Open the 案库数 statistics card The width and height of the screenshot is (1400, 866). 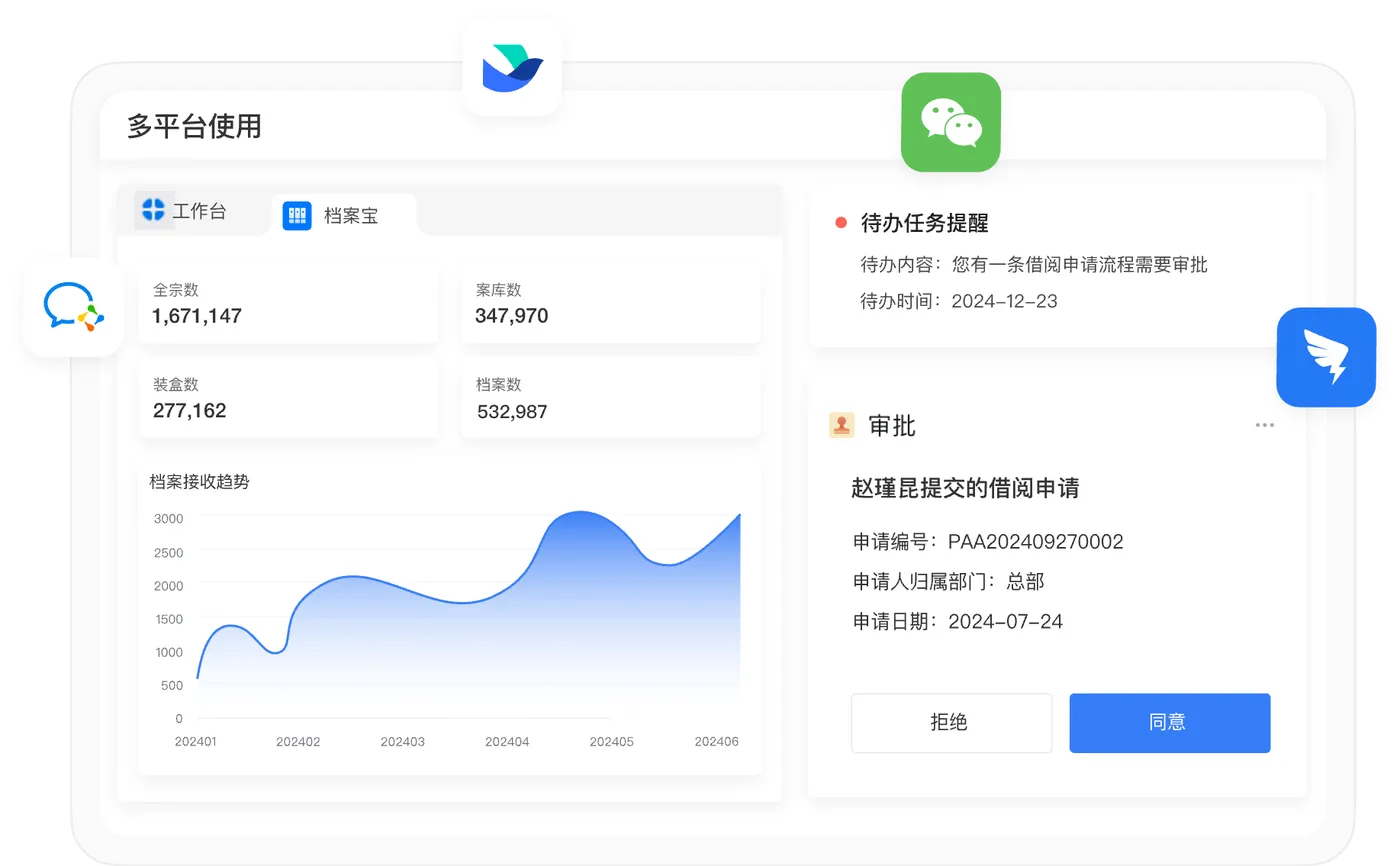point(610,304)
